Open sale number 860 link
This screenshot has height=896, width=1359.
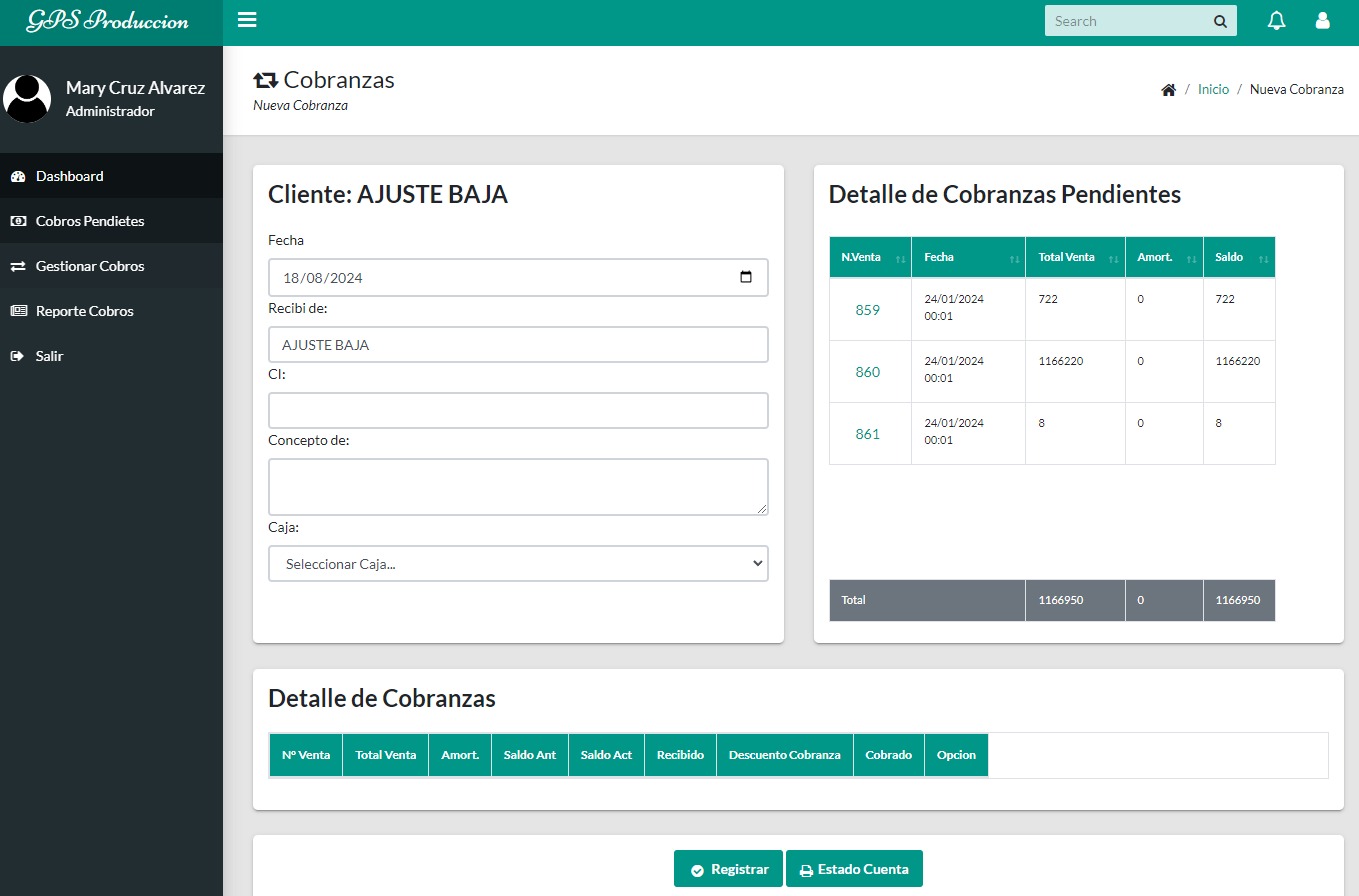pos(867,372)
